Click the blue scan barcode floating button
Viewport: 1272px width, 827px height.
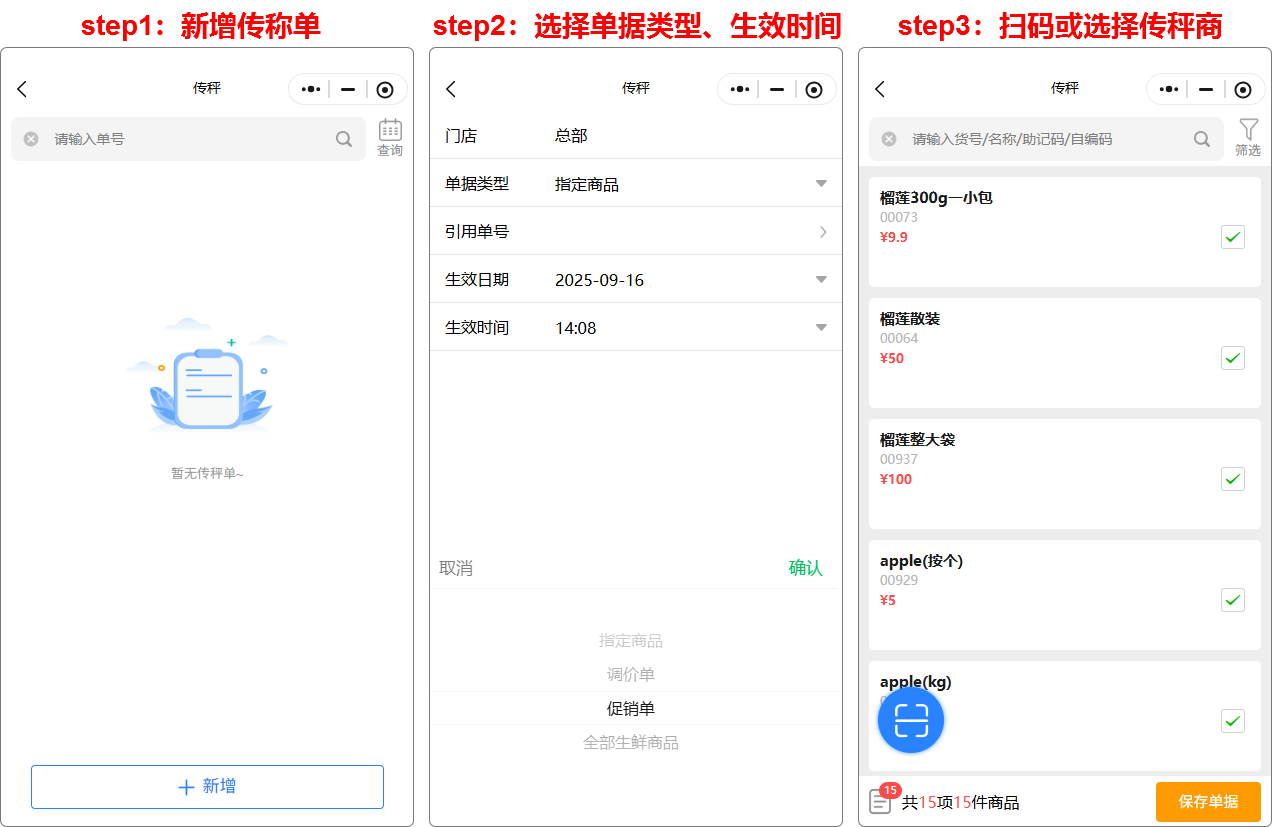click(x=911, y=720)
